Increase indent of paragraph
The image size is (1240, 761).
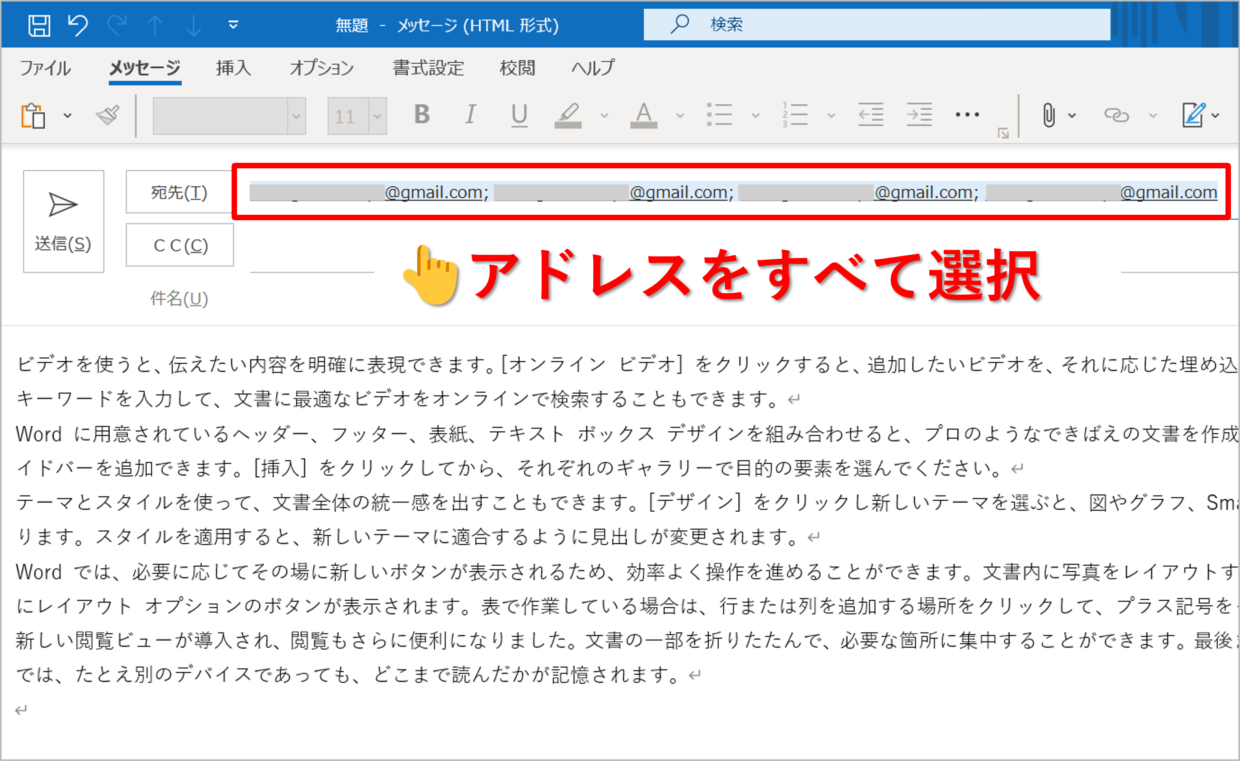tap(919, 116)
